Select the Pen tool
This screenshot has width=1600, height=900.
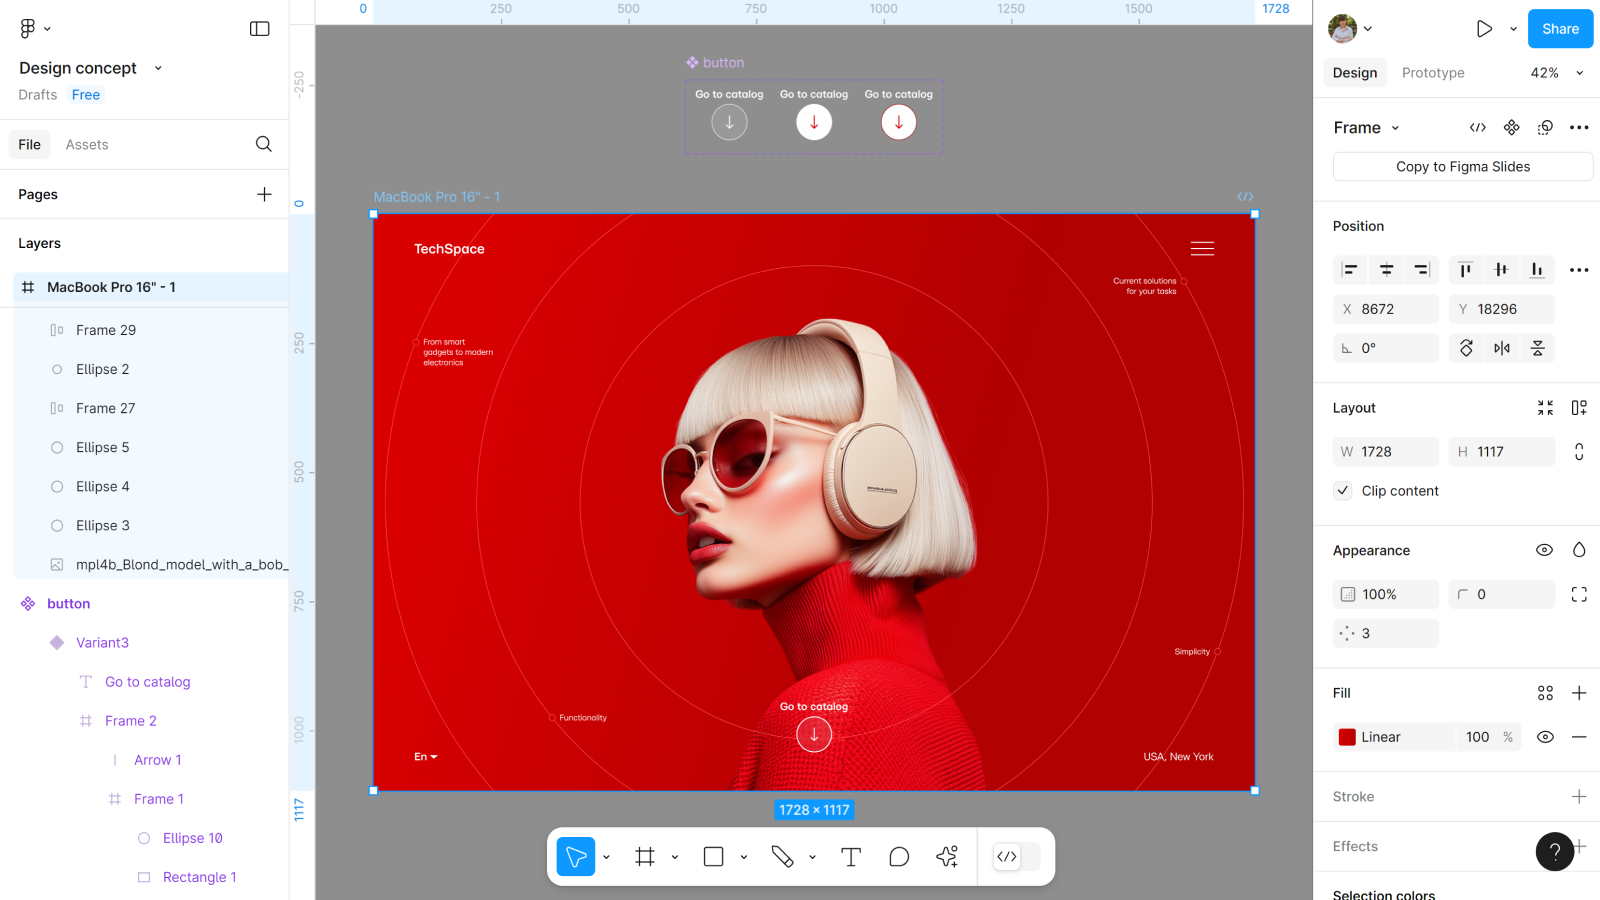coord(782,857)
